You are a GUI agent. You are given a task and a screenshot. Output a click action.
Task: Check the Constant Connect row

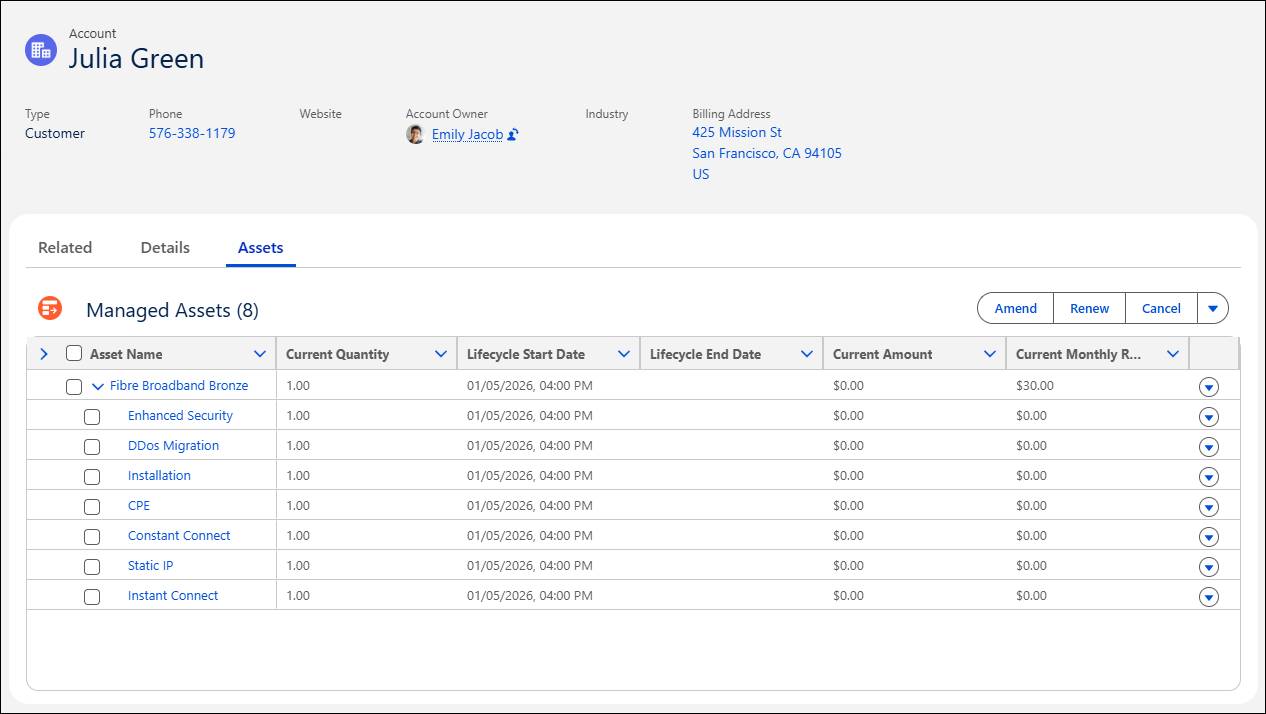pyautogui.click(x=92, y=536)
